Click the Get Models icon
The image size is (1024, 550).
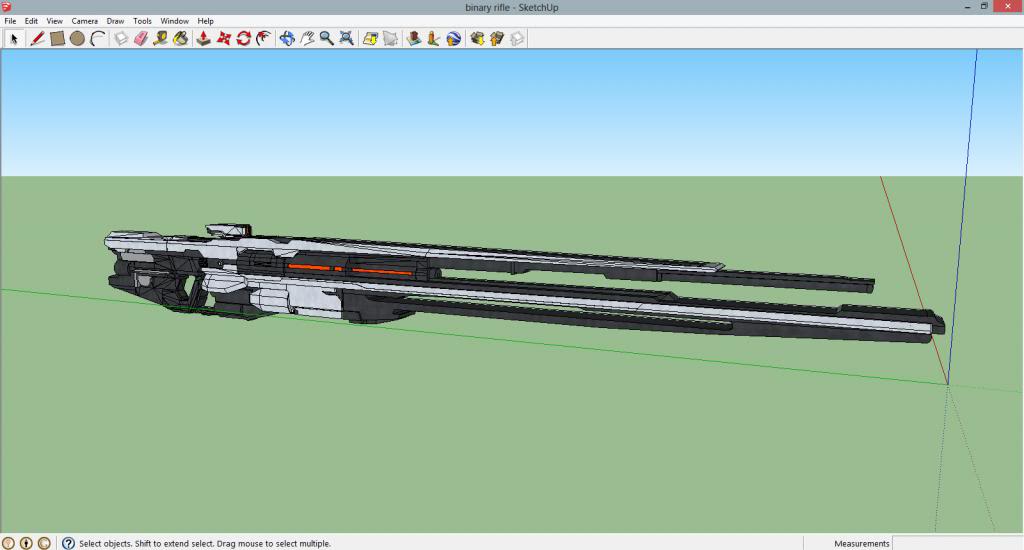click(x=477, y=39)
